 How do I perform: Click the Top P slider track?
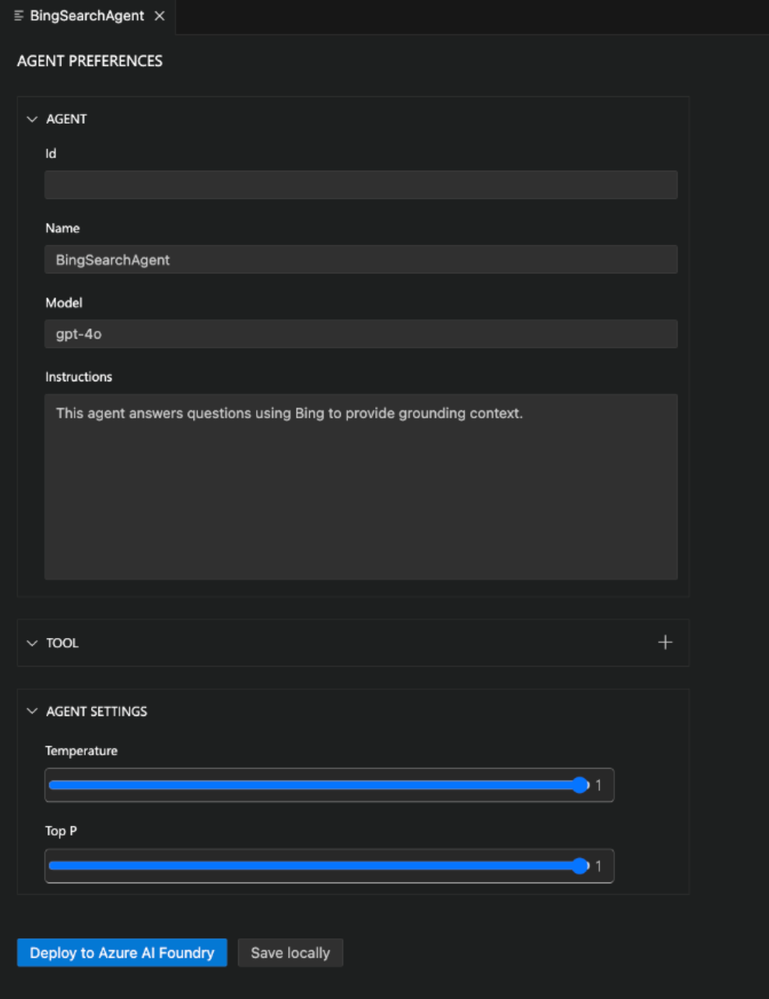pos(319,866)
